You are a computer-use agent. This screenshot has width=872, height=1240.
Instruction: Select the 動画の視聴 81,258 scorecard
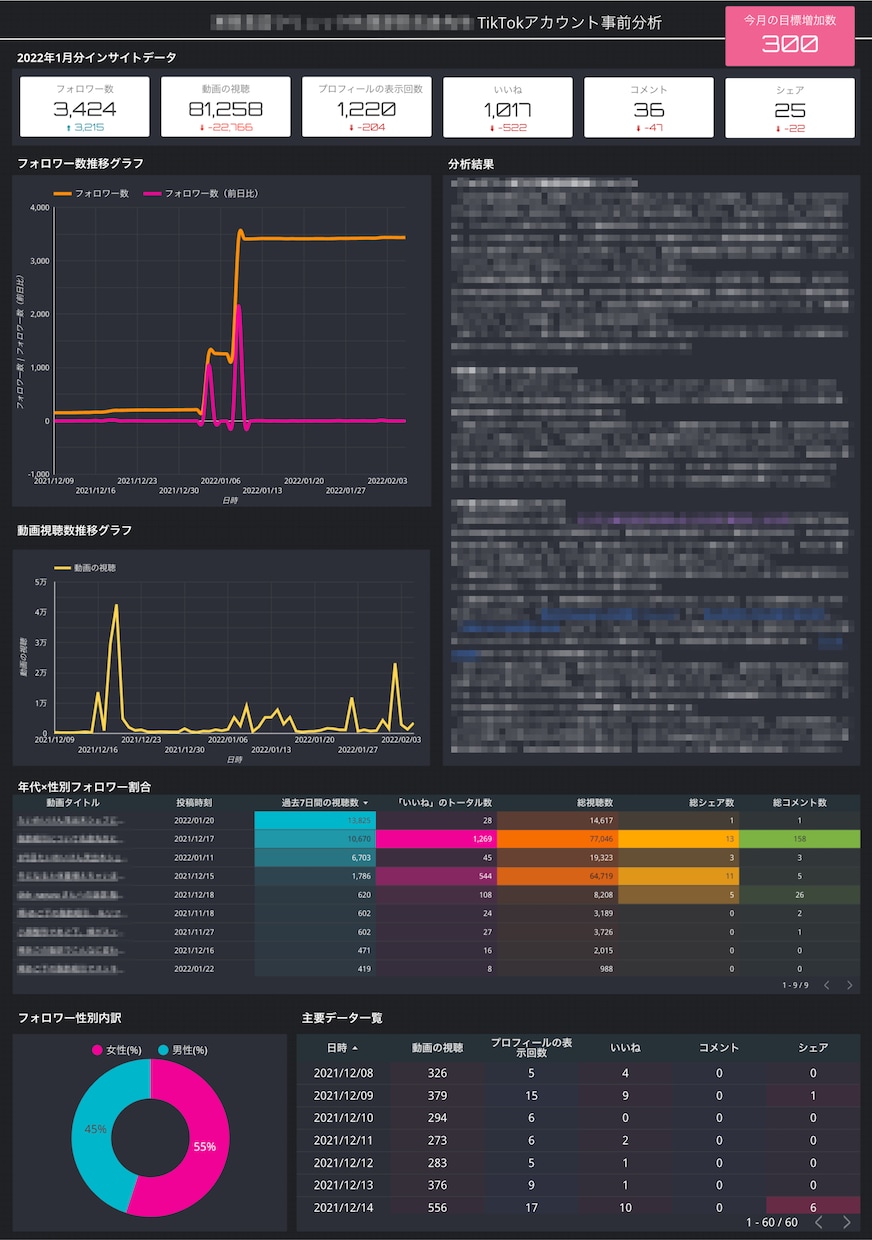point(226,107)
